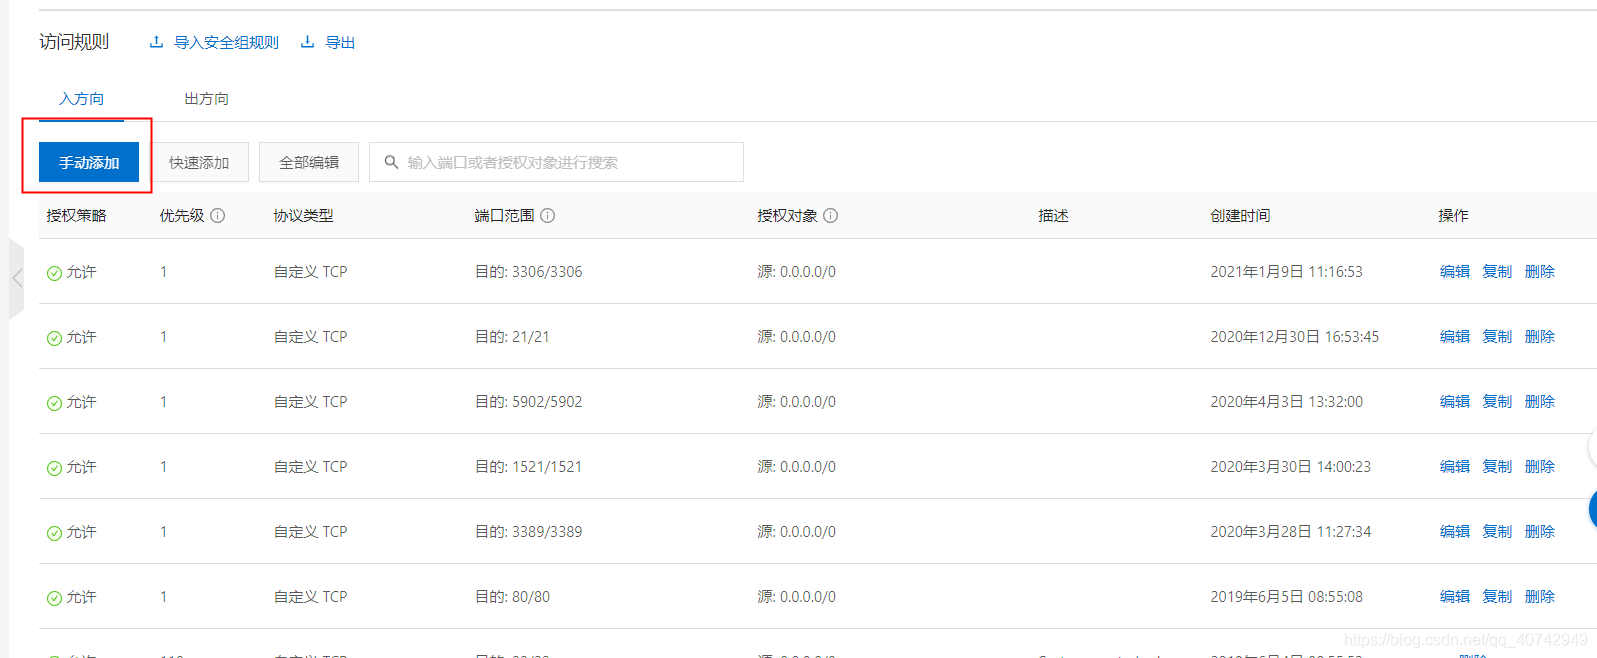
Task: Copy the rule for port 5902/5902
Action: (x=1497, y=401)
